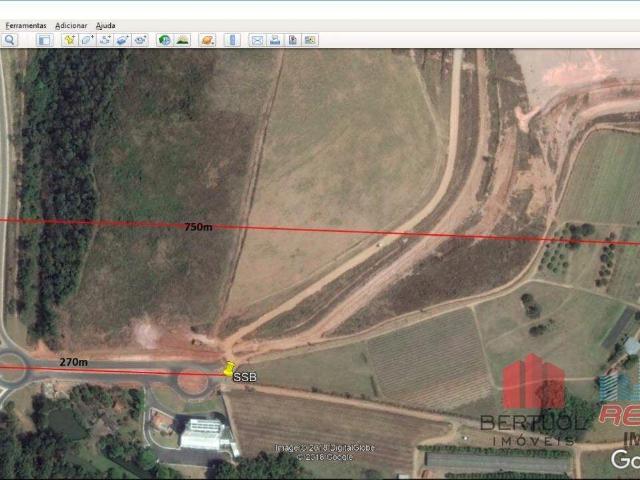Screen dimensions: 640x480
Task: Click the Record a Tour icon
Action: [140, 40]
